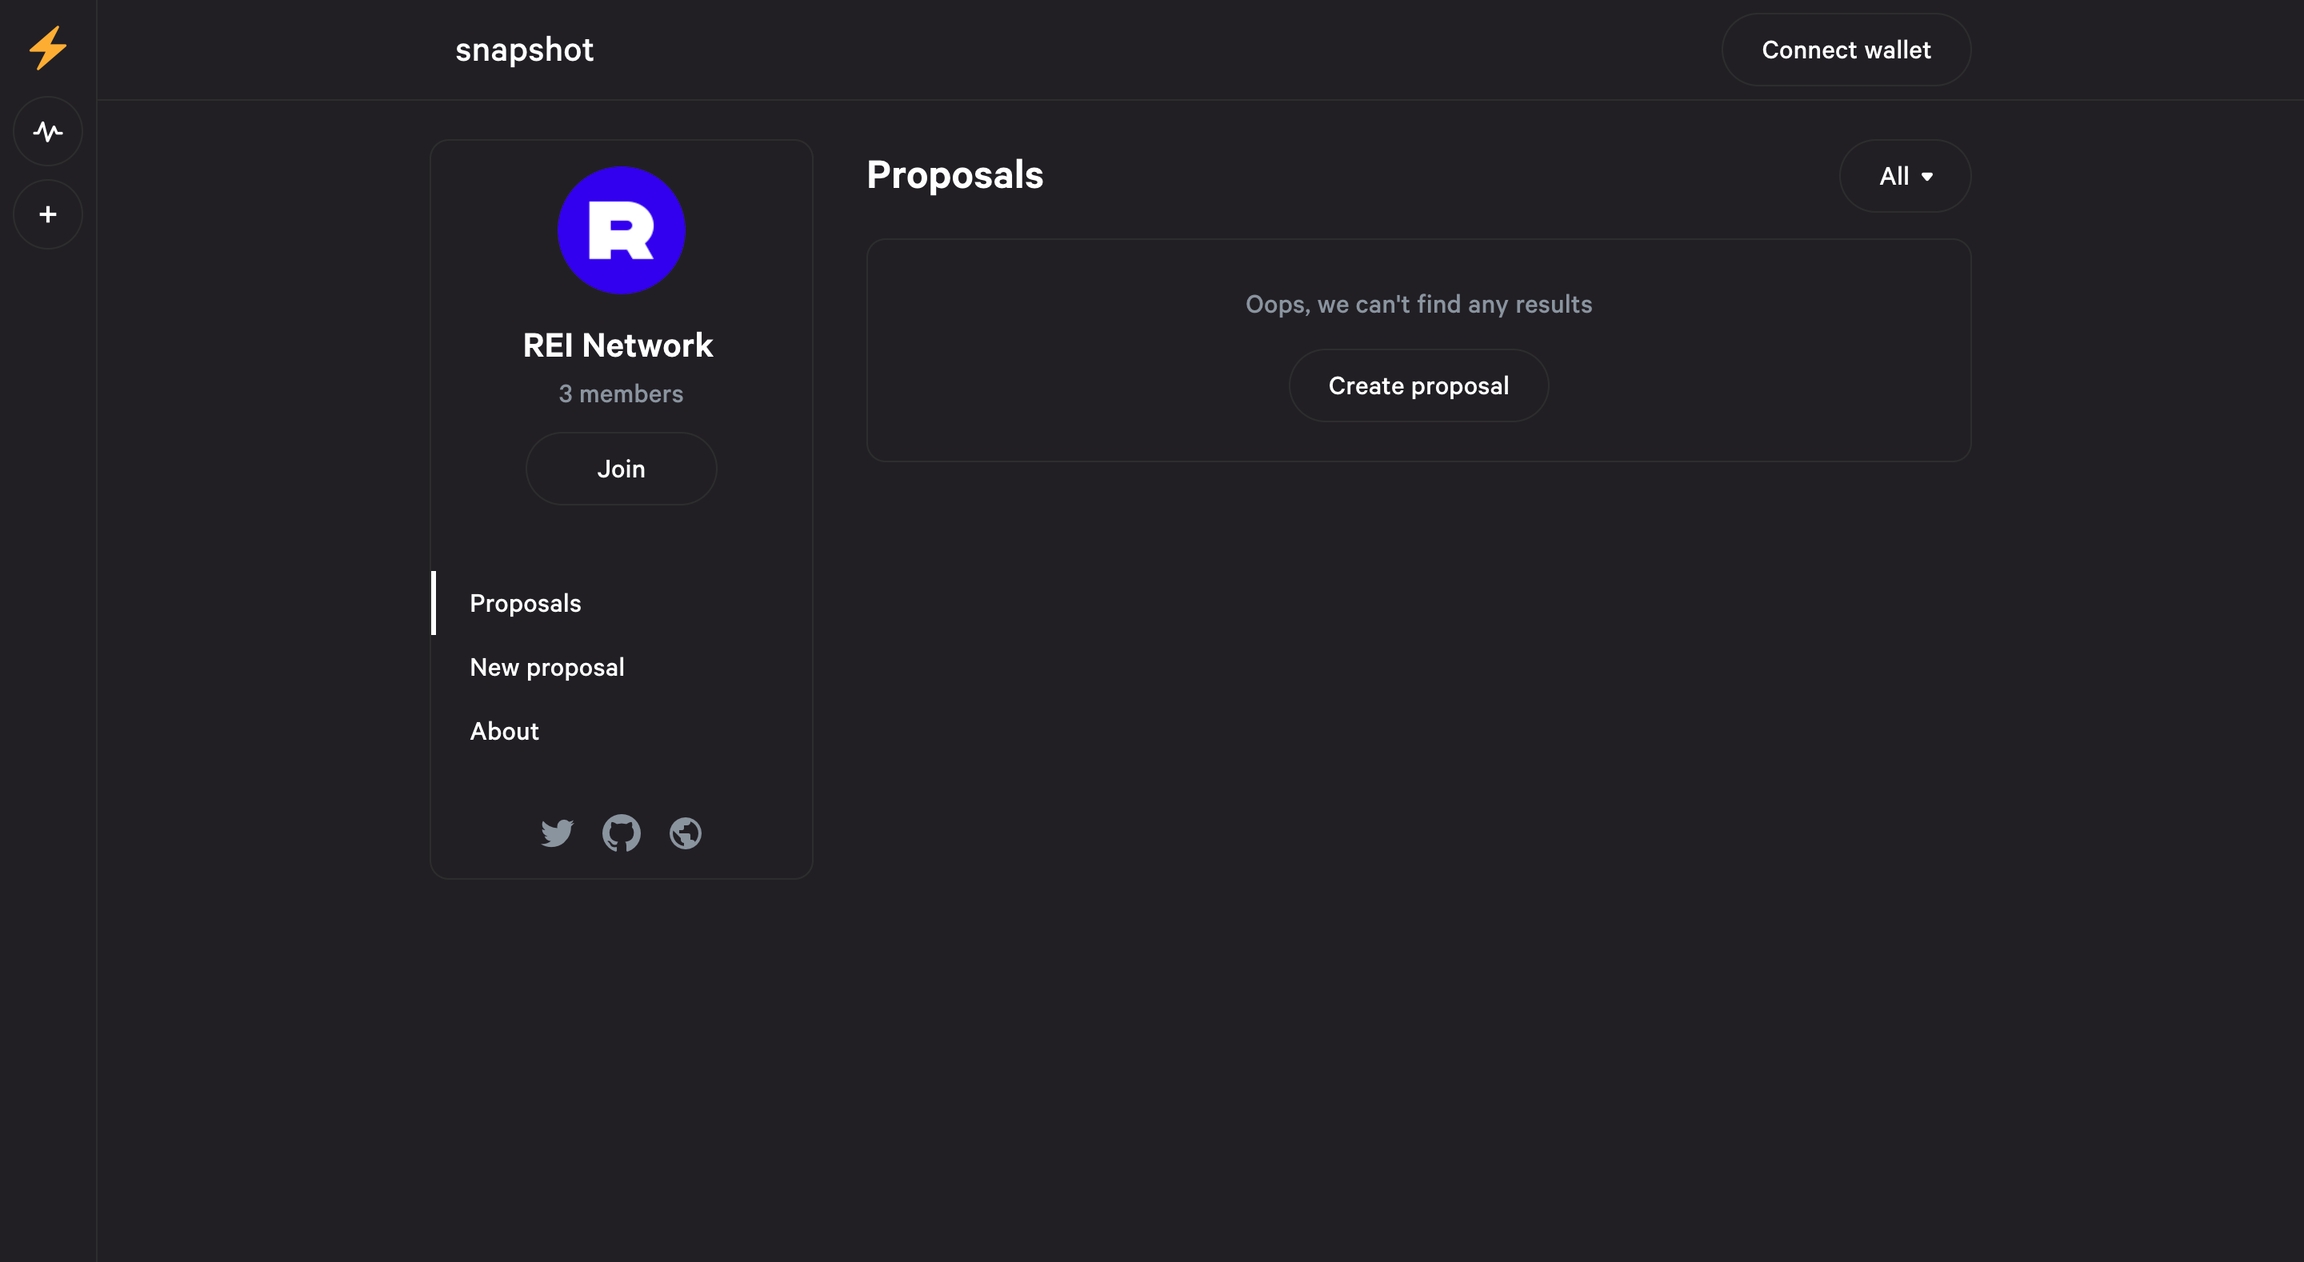Click the REI Network avatar logo

pos(621,230)
